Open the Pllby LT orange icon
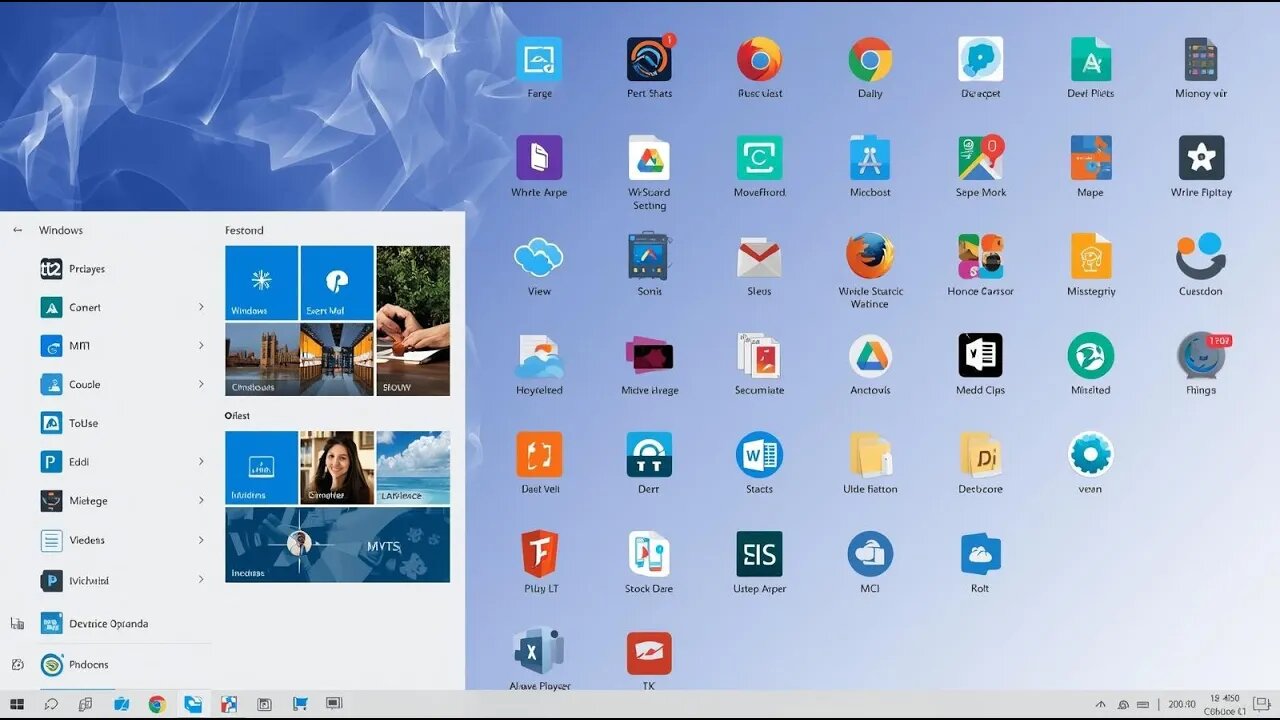 540,553
